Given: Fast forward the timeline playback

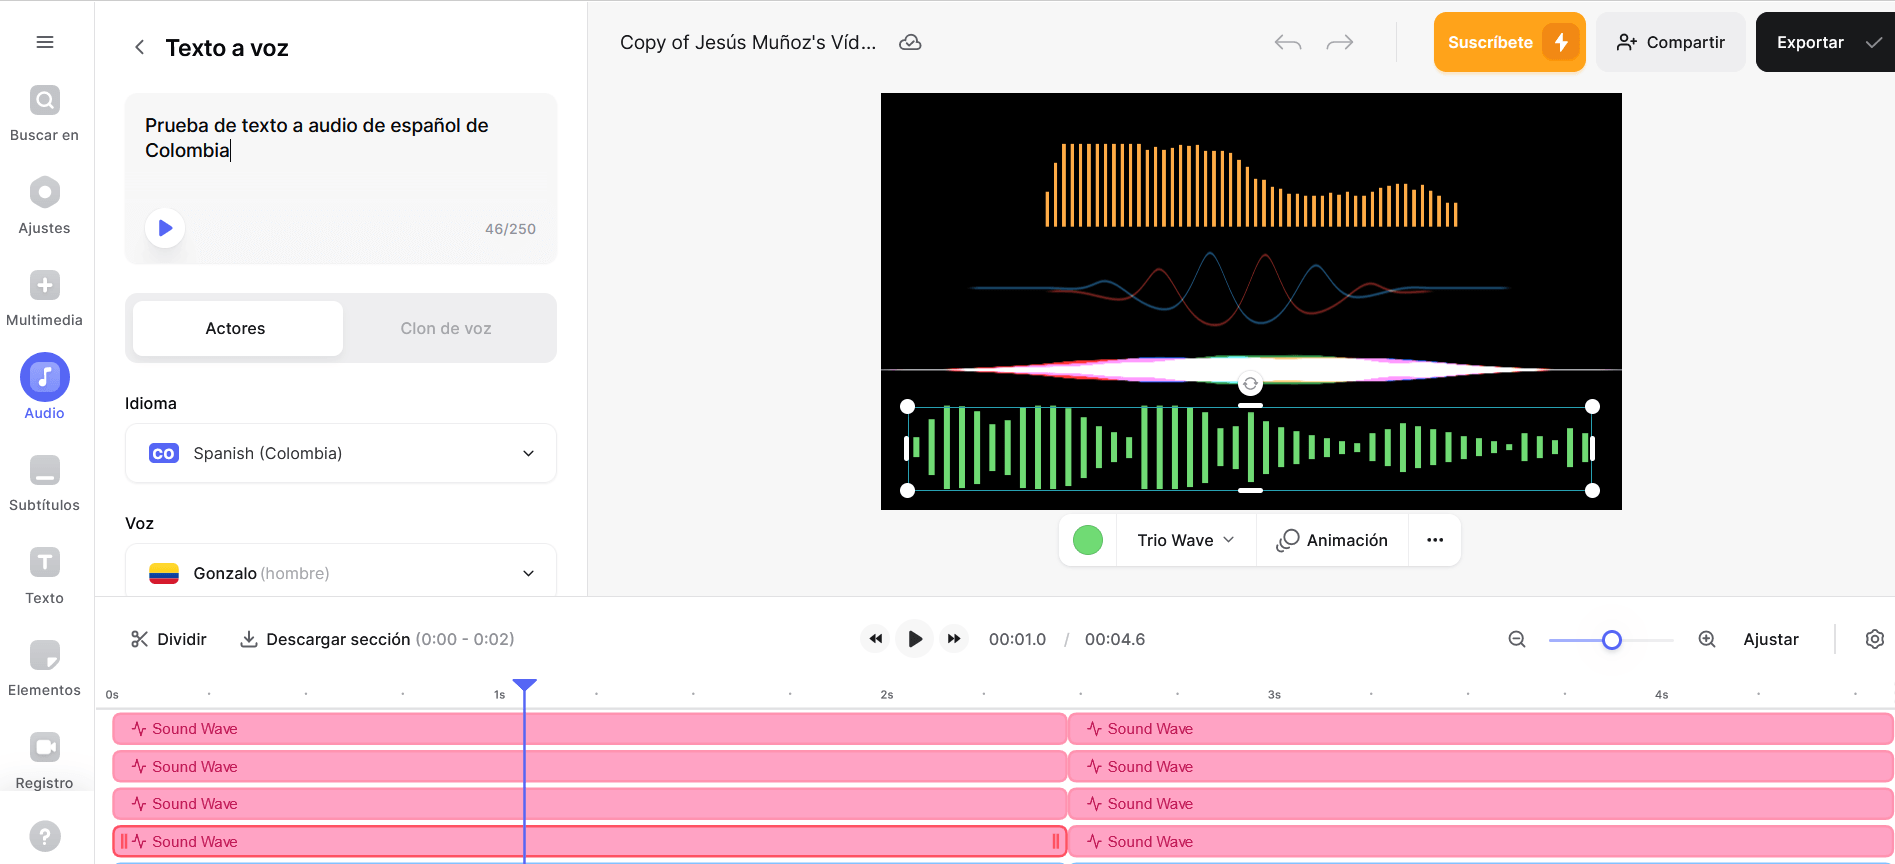Looking at the screenshot, I should pyautogui.click(x=954, y=639).
